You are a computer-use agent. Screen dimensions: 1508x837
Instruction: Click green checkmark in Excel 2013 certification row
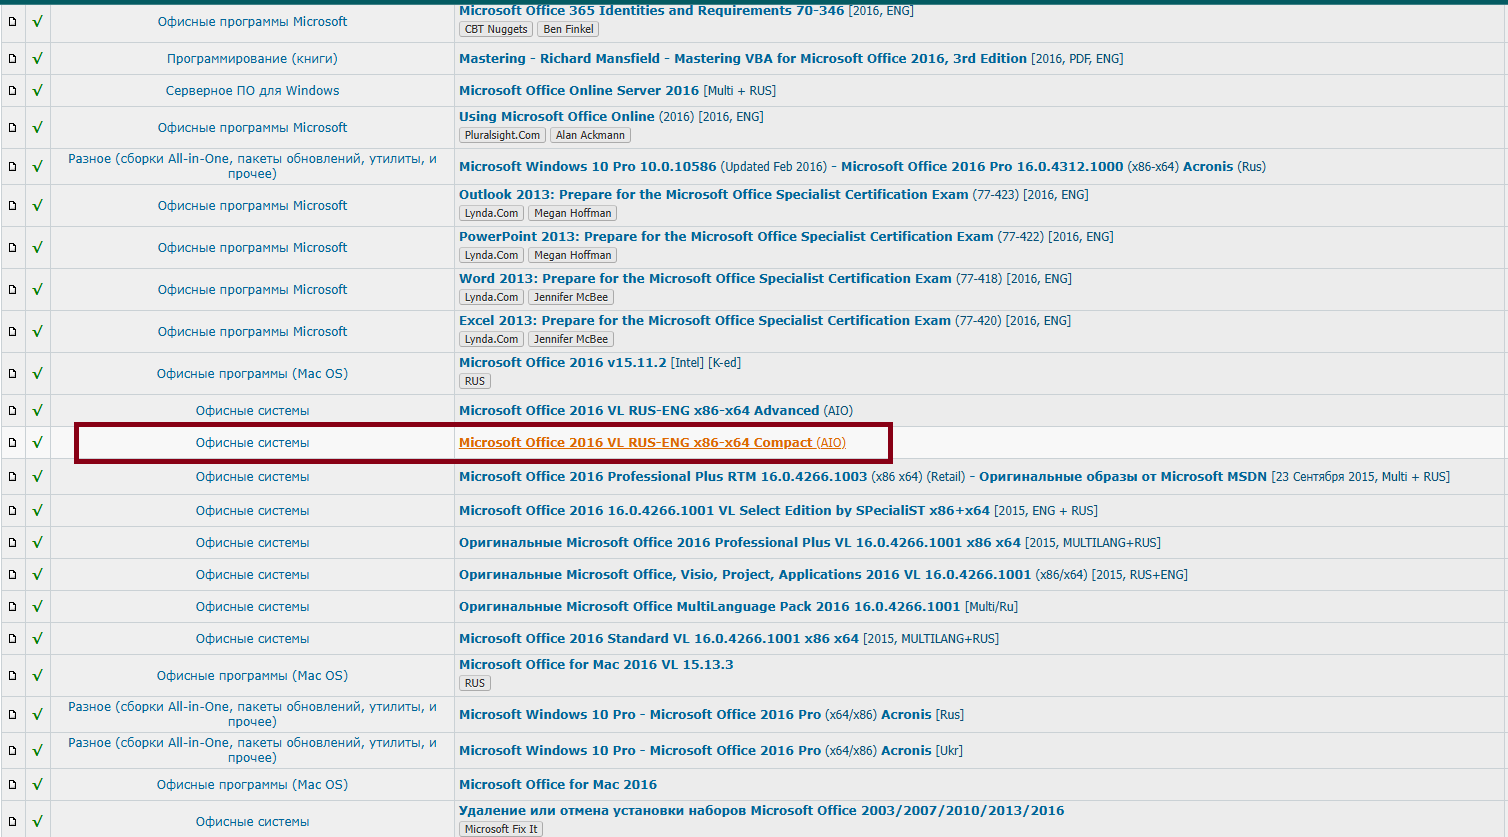click(x=37, y=331)
